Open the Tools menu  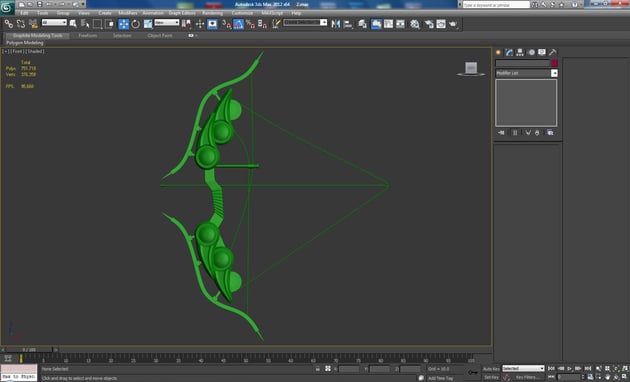pyautogui.click(x=43, y=13)
